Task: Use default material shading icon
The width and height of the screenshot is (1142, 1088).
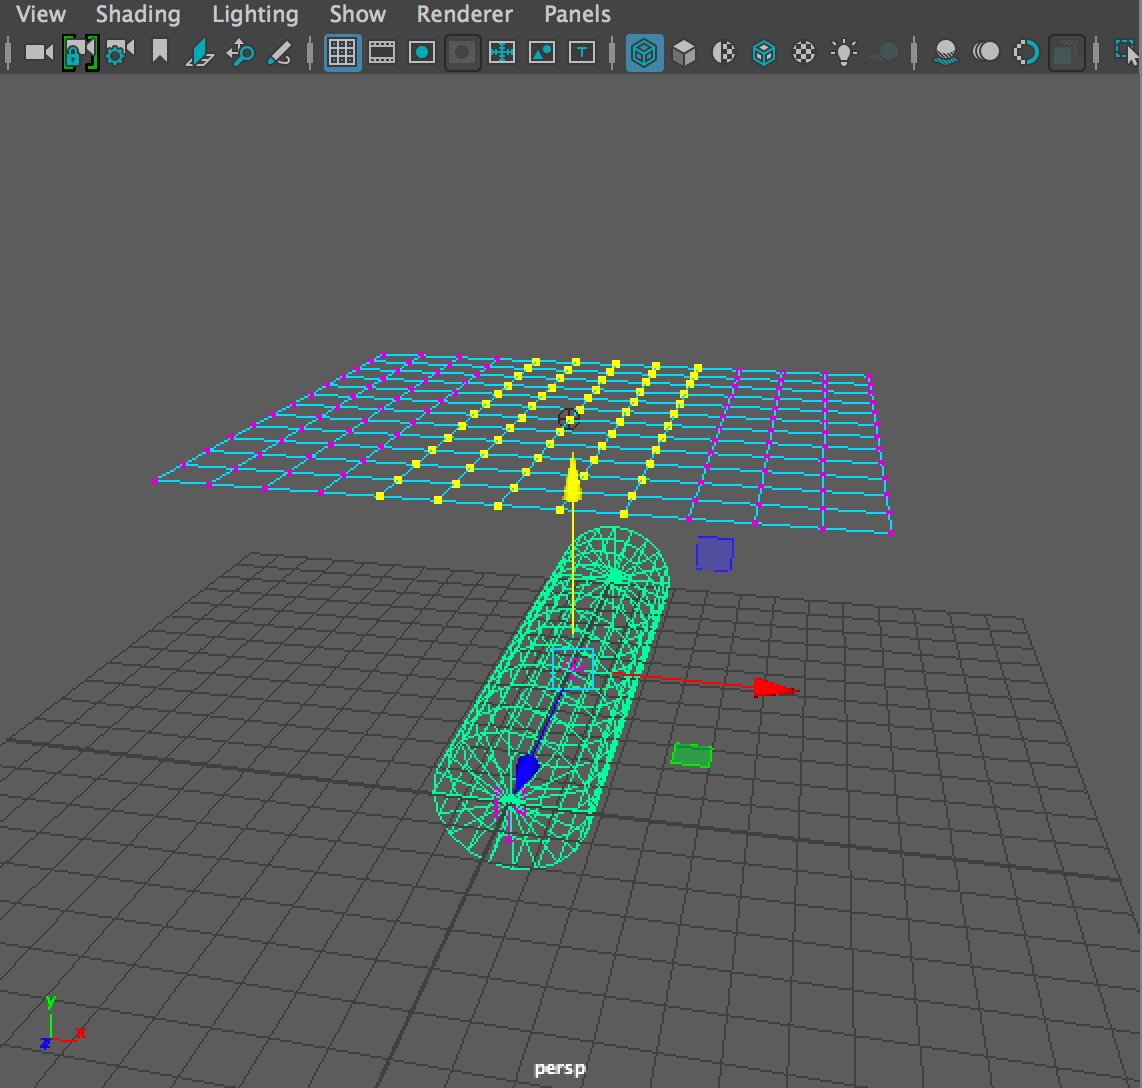Action: click(724, 52)
